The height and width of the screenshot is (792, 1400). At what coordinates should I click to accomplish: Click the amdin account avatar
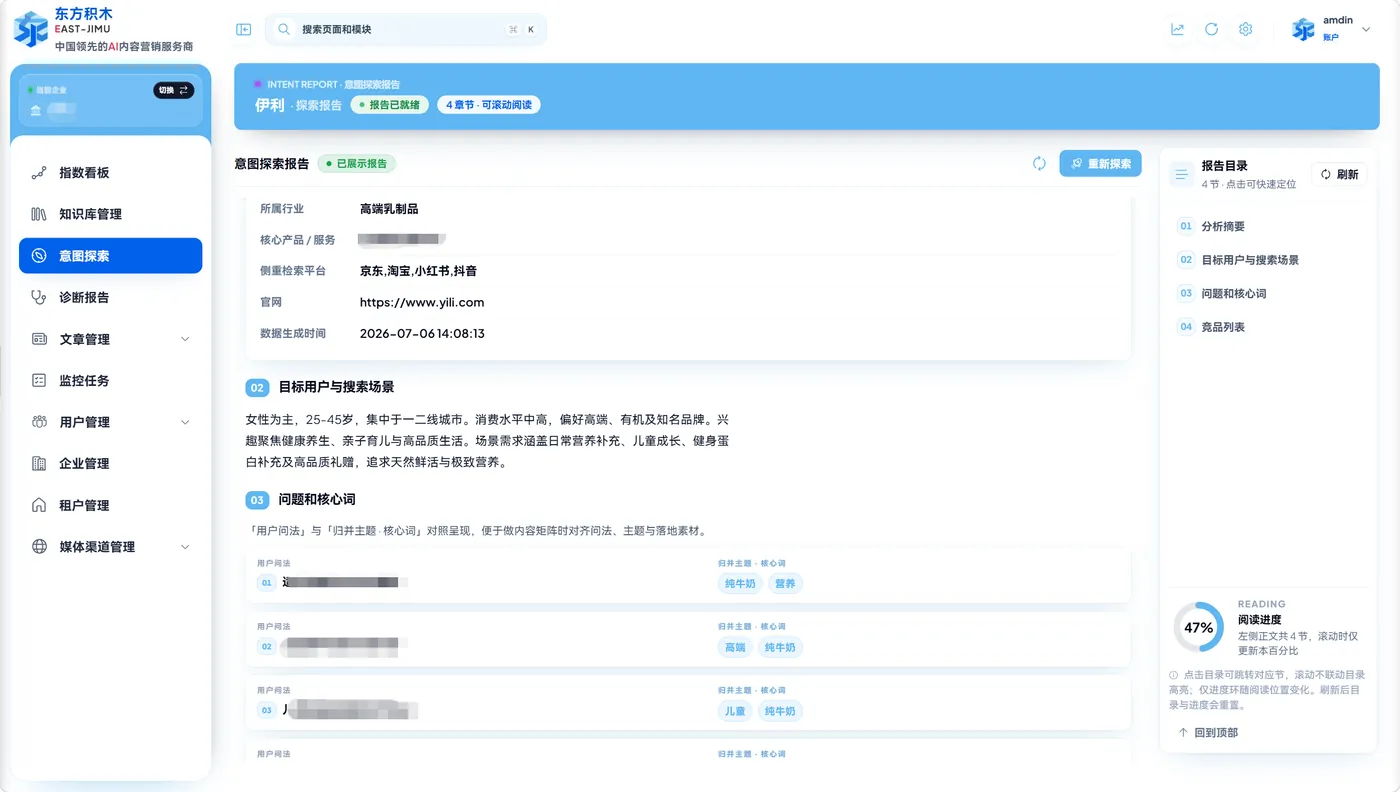point(1303,30)
